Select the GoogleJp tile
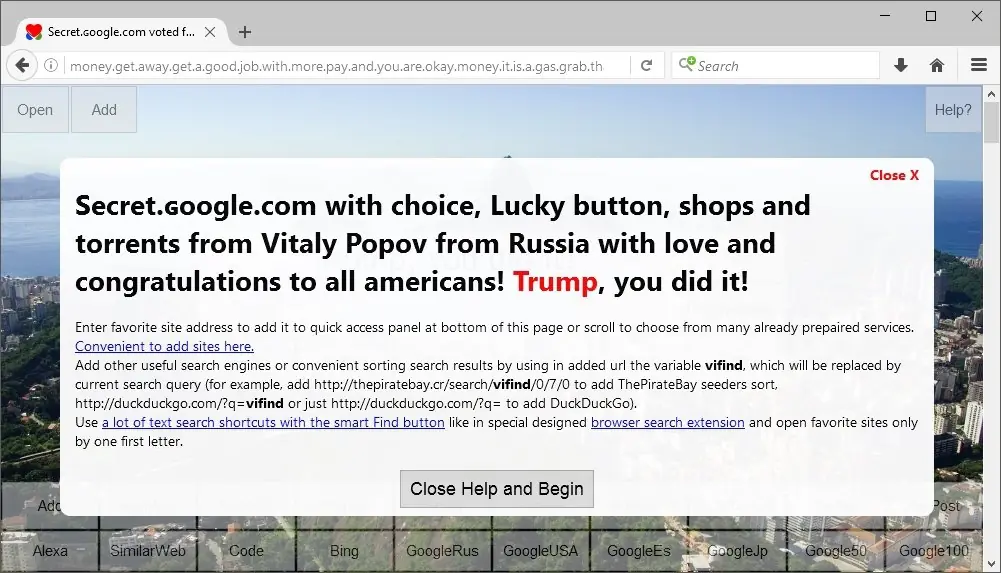Viewport: 1001px width, 573px height. (737, 551)
